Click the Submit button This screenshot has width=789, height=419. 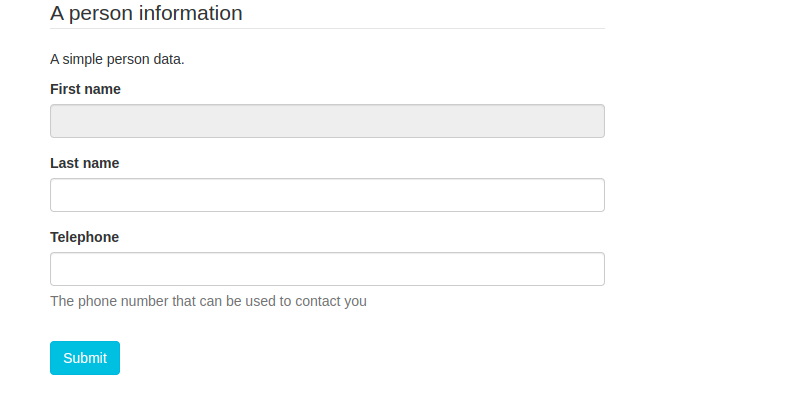pos(85,358)
